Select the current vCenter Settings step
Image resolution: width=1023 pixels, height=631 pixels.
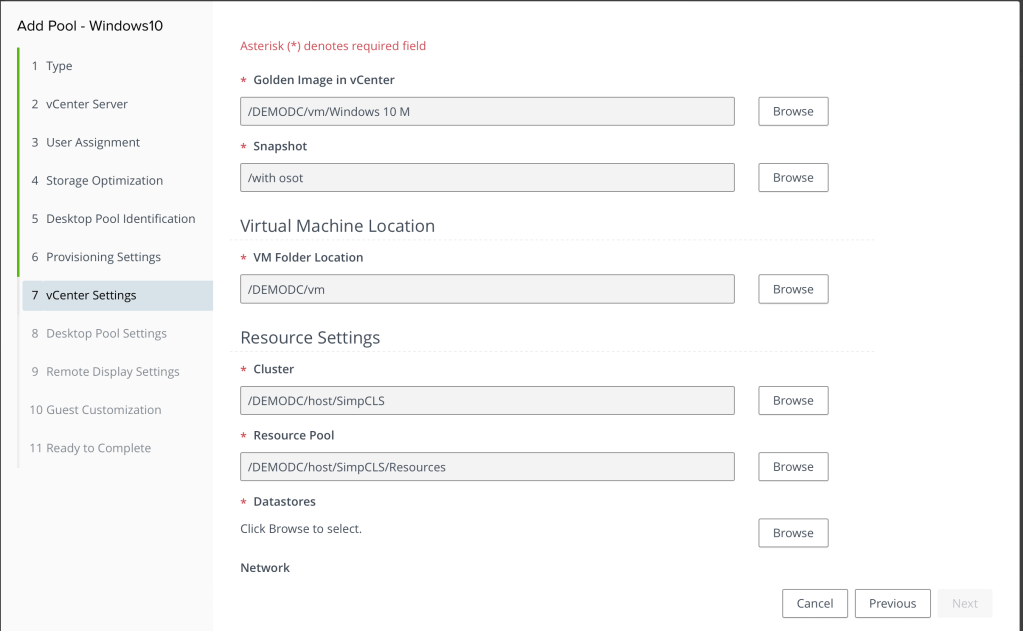coord(91,295)
